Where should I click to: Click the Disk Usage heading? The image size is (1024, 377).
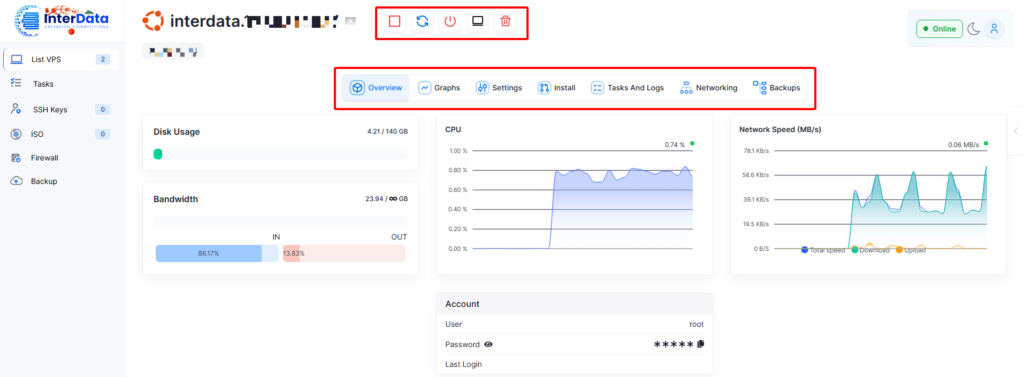176,131
